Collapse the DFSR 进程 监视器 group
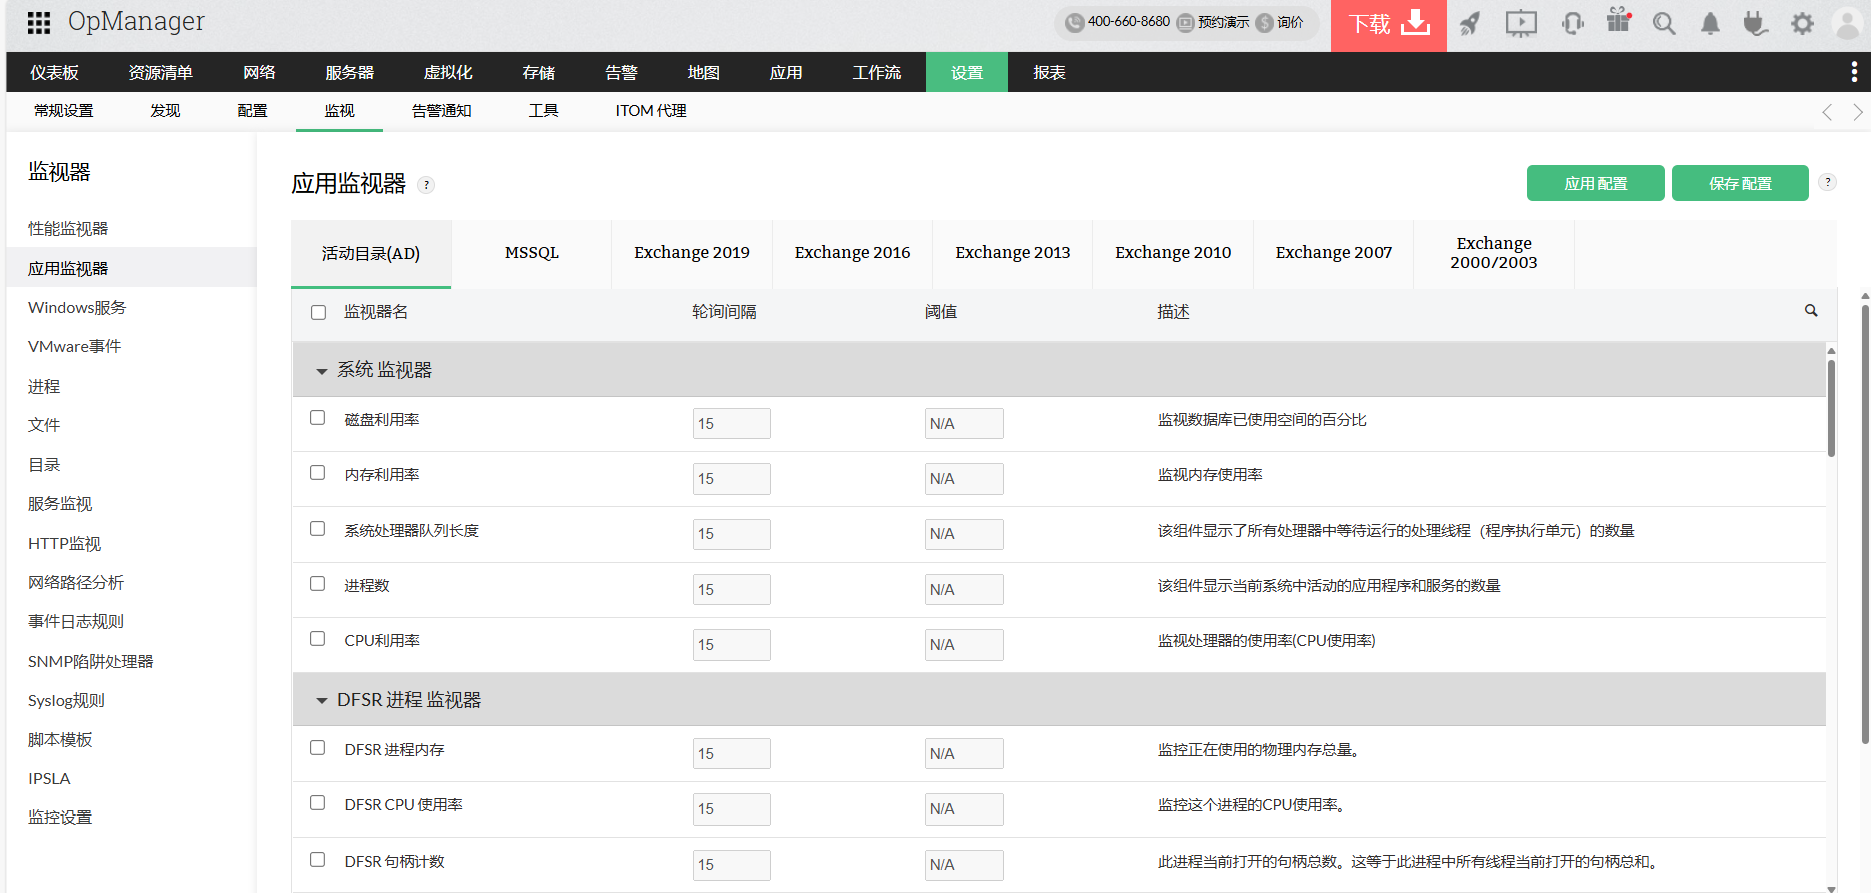 [x=322, y=701]
